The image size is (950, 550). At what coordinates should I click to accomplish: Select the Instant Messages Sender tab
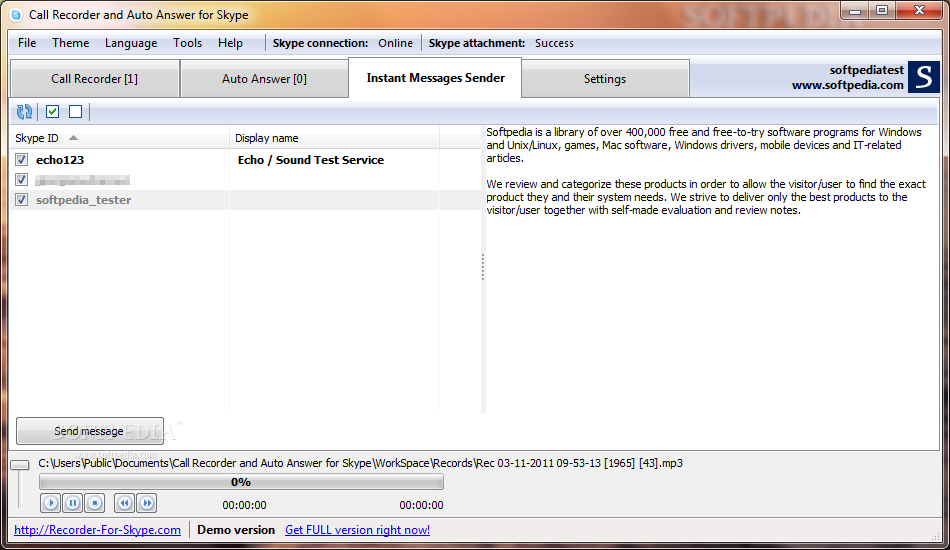click(435, 78)
